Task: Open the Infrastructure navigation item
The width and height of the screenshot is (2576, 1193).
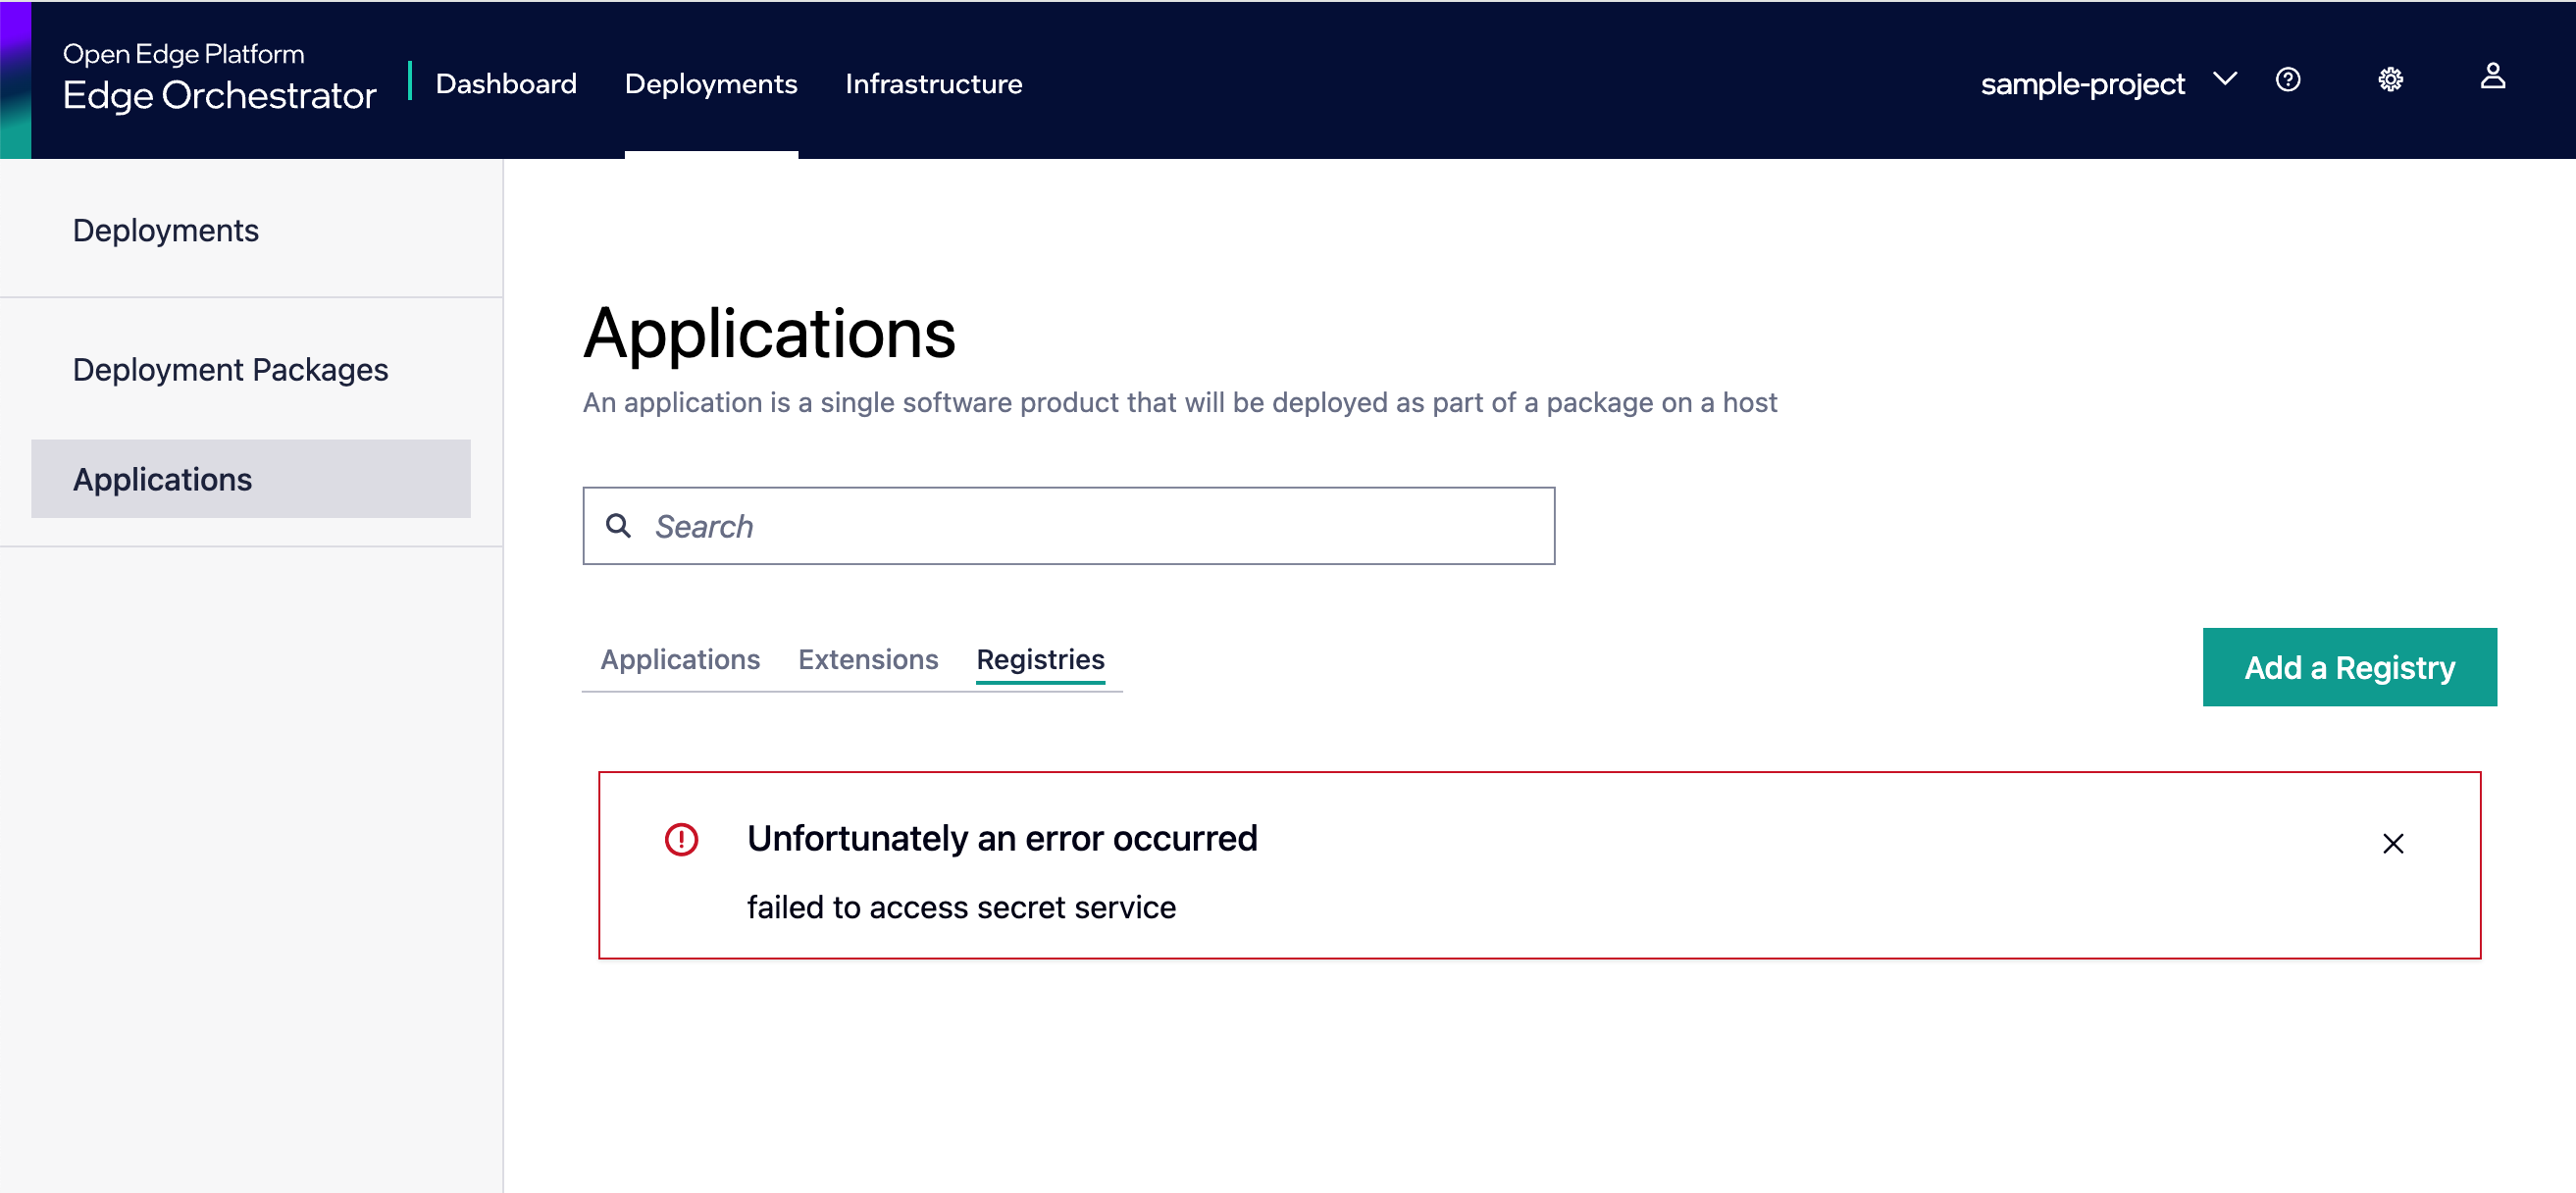Action: (x=933, y=84)
